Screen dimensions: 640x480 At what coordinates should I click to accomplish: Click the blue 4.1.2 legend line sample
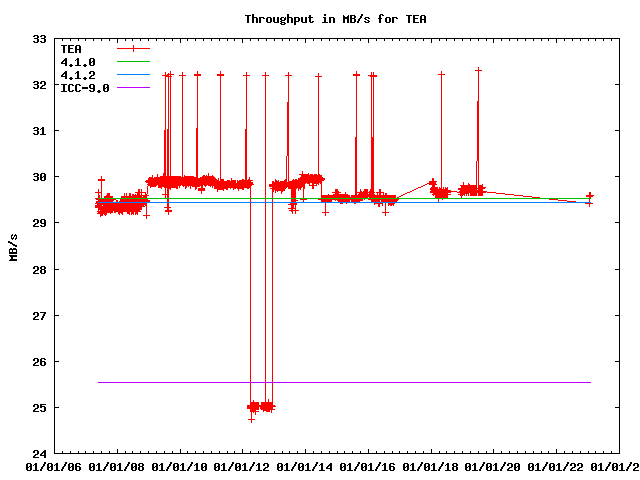(x=133, y=75)
